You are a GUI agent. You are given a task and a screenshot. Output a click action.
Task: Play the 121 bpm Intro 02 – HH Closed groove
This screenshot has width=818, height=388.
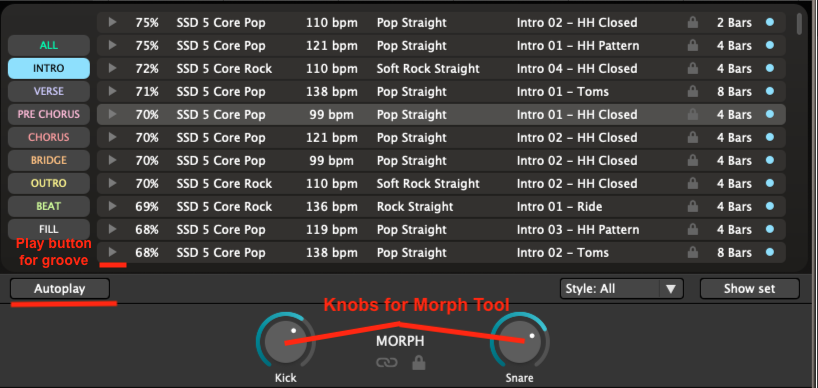tap(112, 137)
